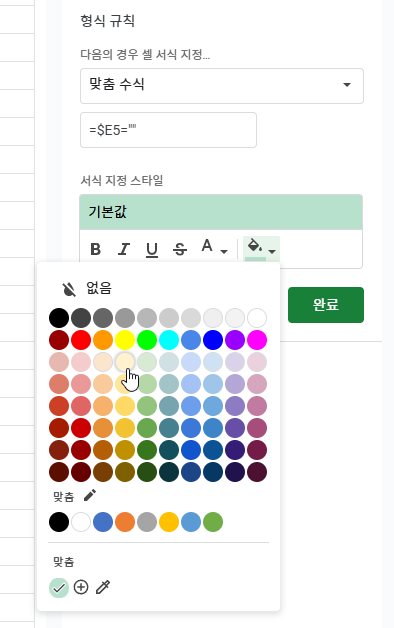394x628 pixels.
Task: Pick the cornflower blue bright swatch
Action: click(x=191, y=340)
